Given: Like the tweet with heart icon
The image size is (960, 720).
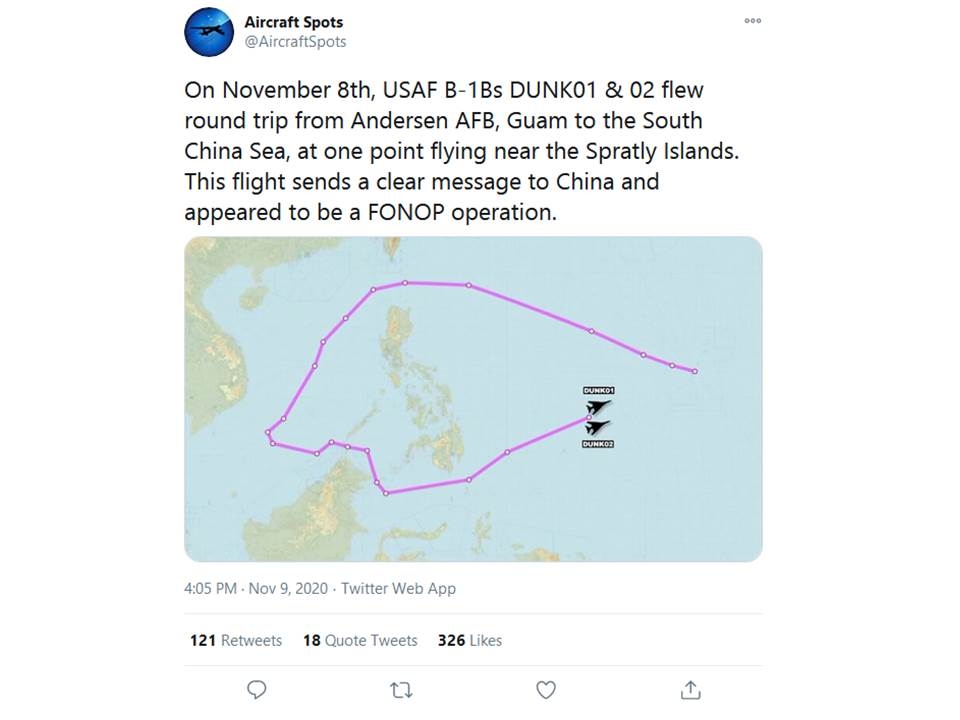Looking at the screenshot, I should point(546,690).
